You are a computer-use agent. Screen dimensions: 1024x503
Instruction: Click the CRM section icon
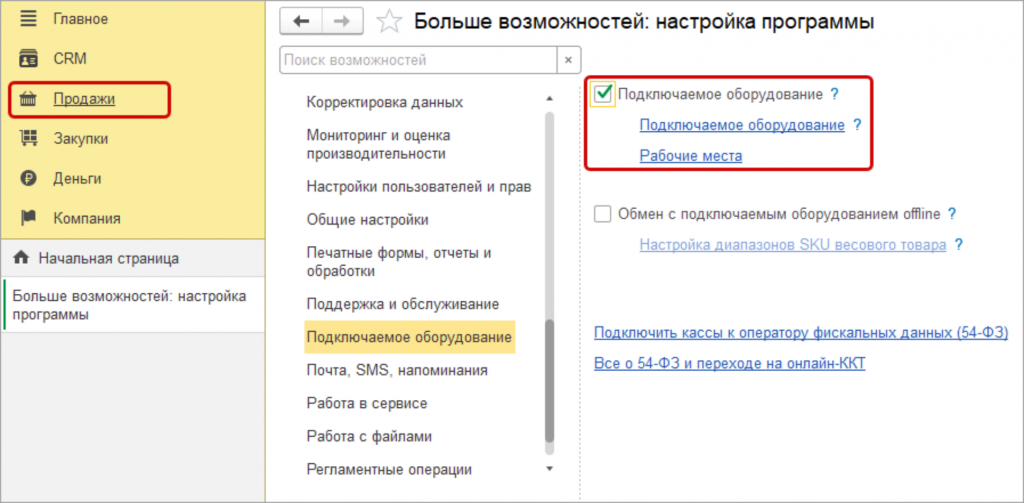point(28,59)
